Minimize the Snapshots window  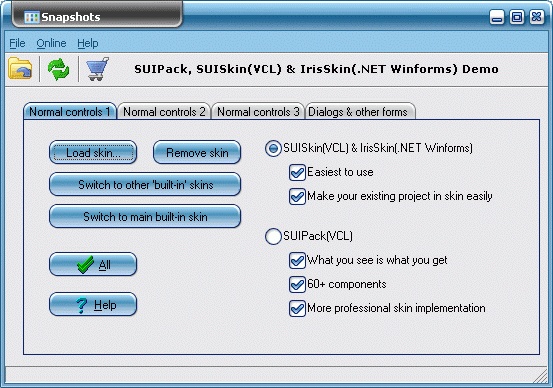[x=497, y=17]
